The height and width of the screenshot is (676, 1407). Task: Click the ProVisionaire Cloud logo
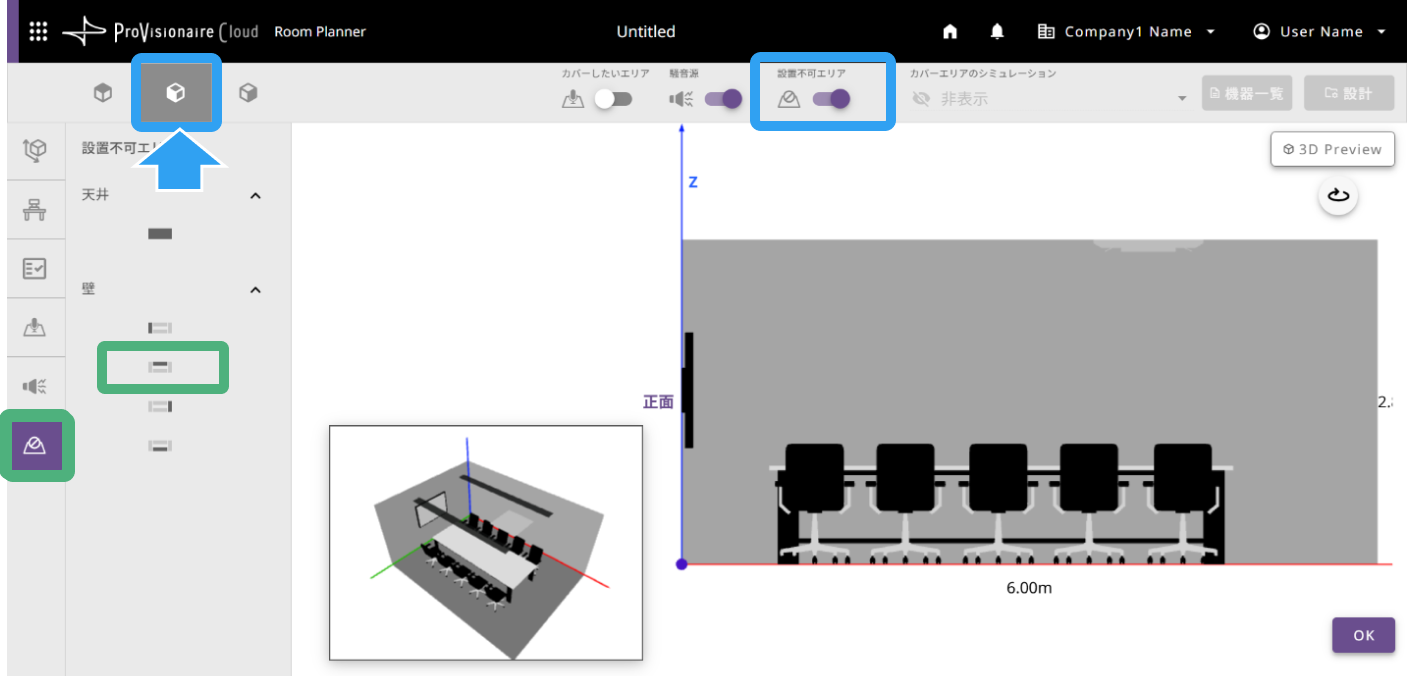pos(160,32)
